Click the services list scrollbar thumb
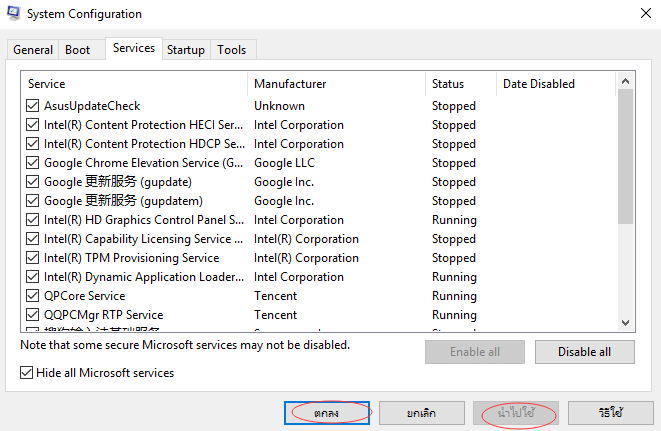The image size is (661, 431). pyautogui.click(x=626, y=156)
